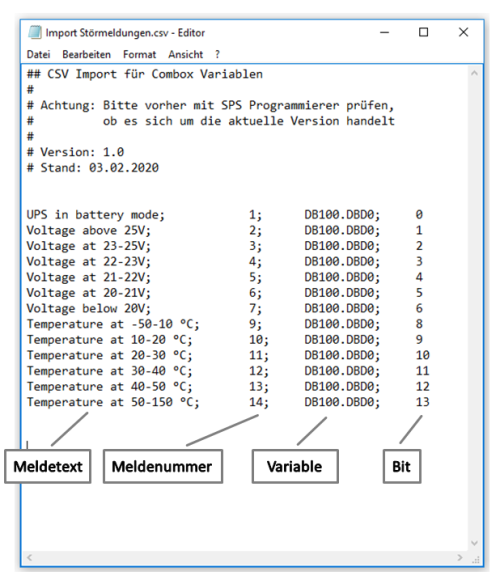500x580 pixels.
Task: Place cursor on '# Version: 1.0' line
Action: point(75,152)
